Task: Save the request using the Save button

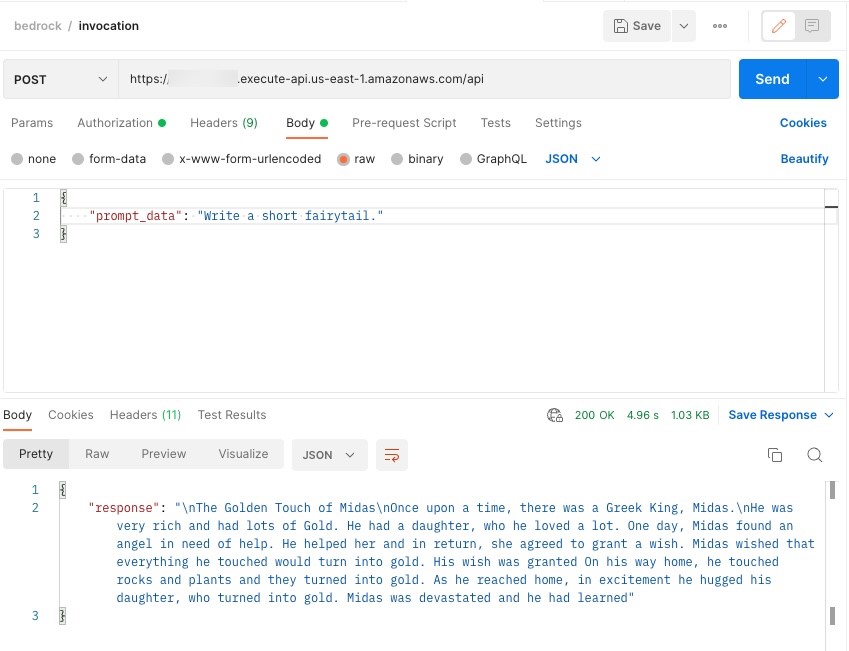Action: pos(637,26)
